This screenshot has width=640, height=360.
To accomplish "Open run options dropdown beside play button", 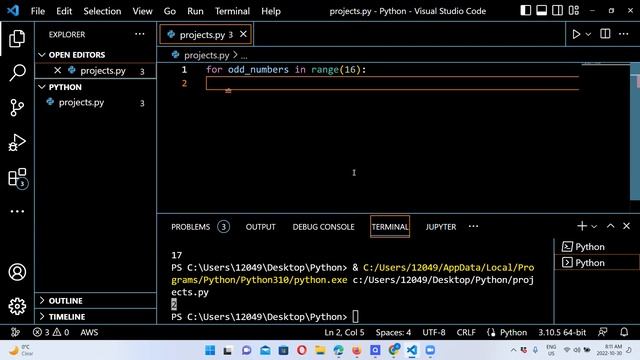I will 588,34.
